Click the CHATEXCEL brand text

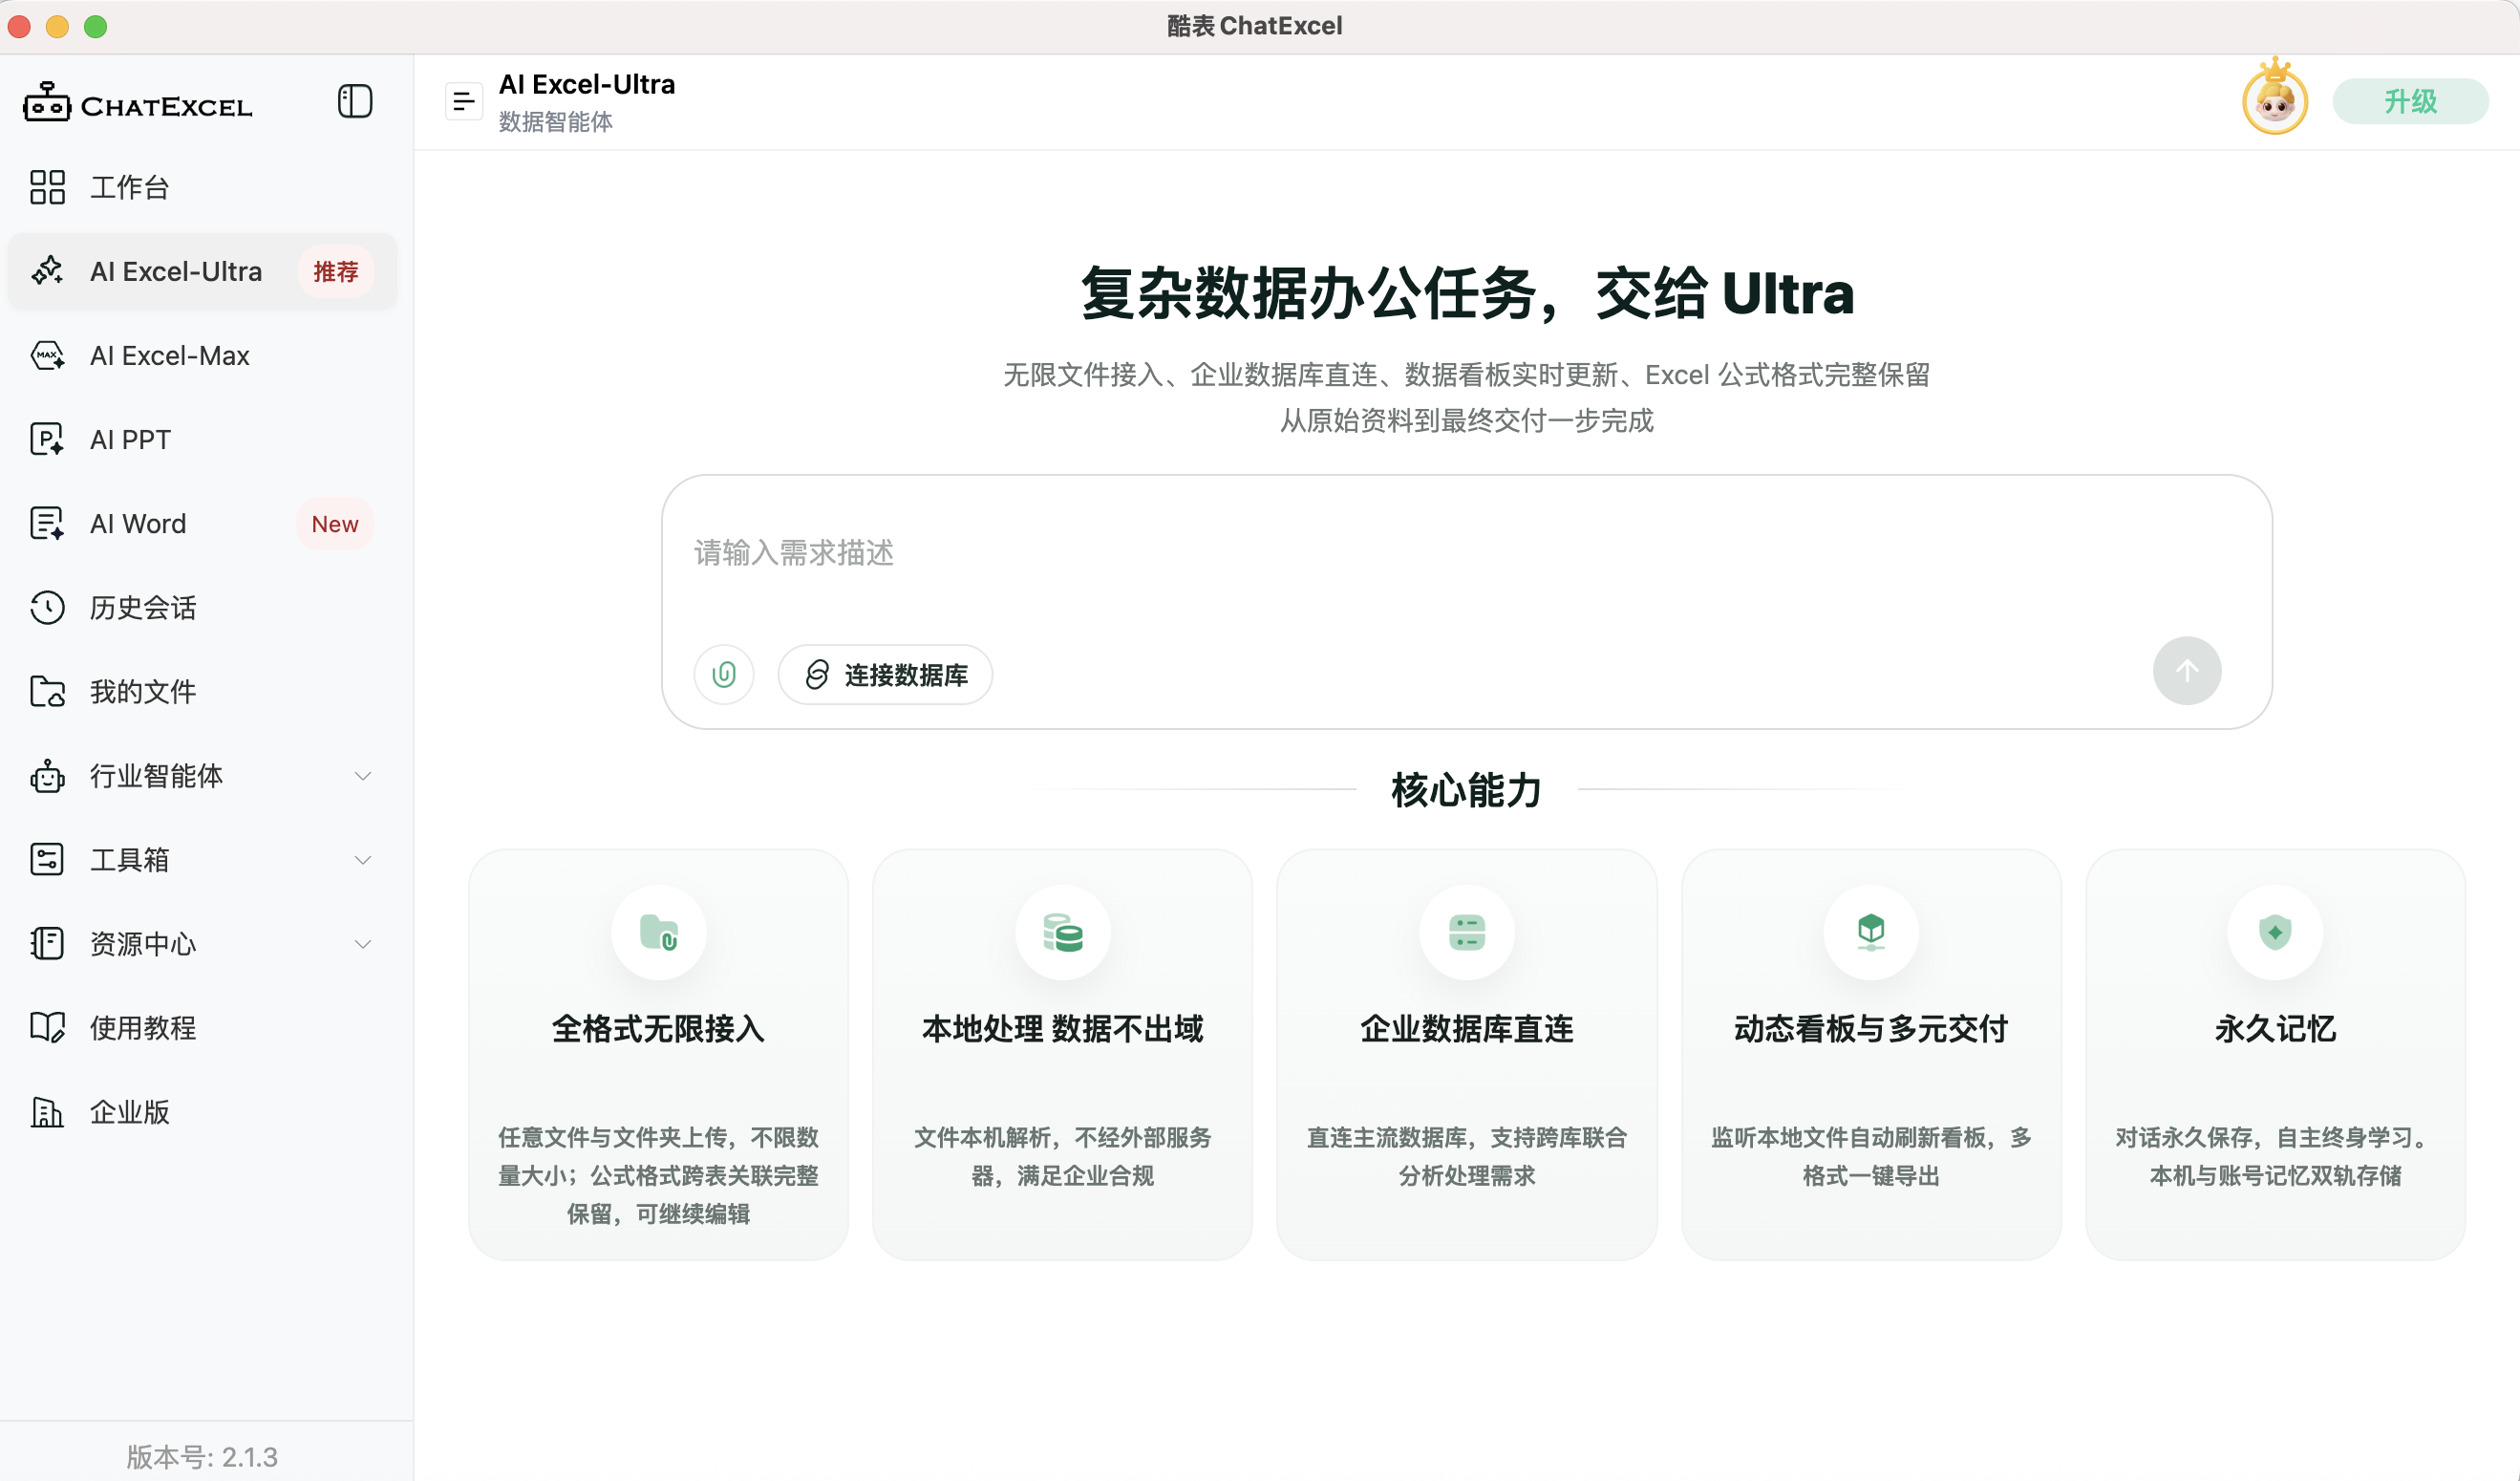[166, 107]
